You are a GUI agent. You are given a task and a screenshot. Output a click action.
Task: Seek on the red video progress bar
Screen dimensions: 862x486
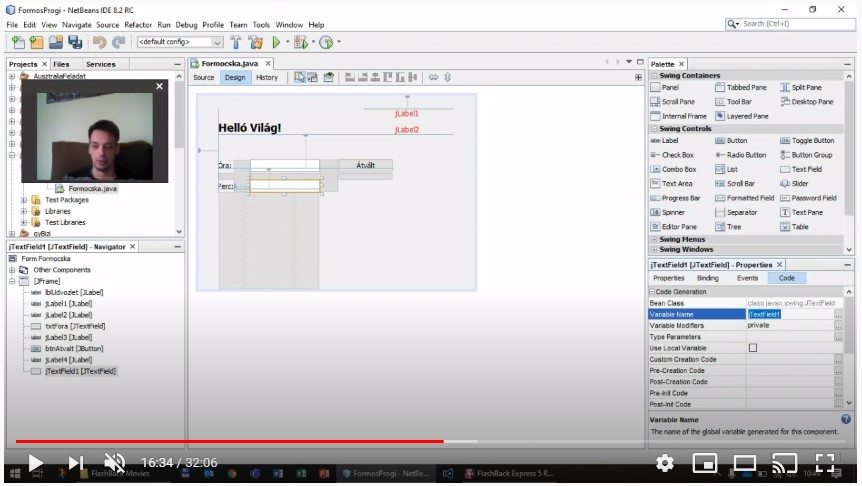coord(300,440)
